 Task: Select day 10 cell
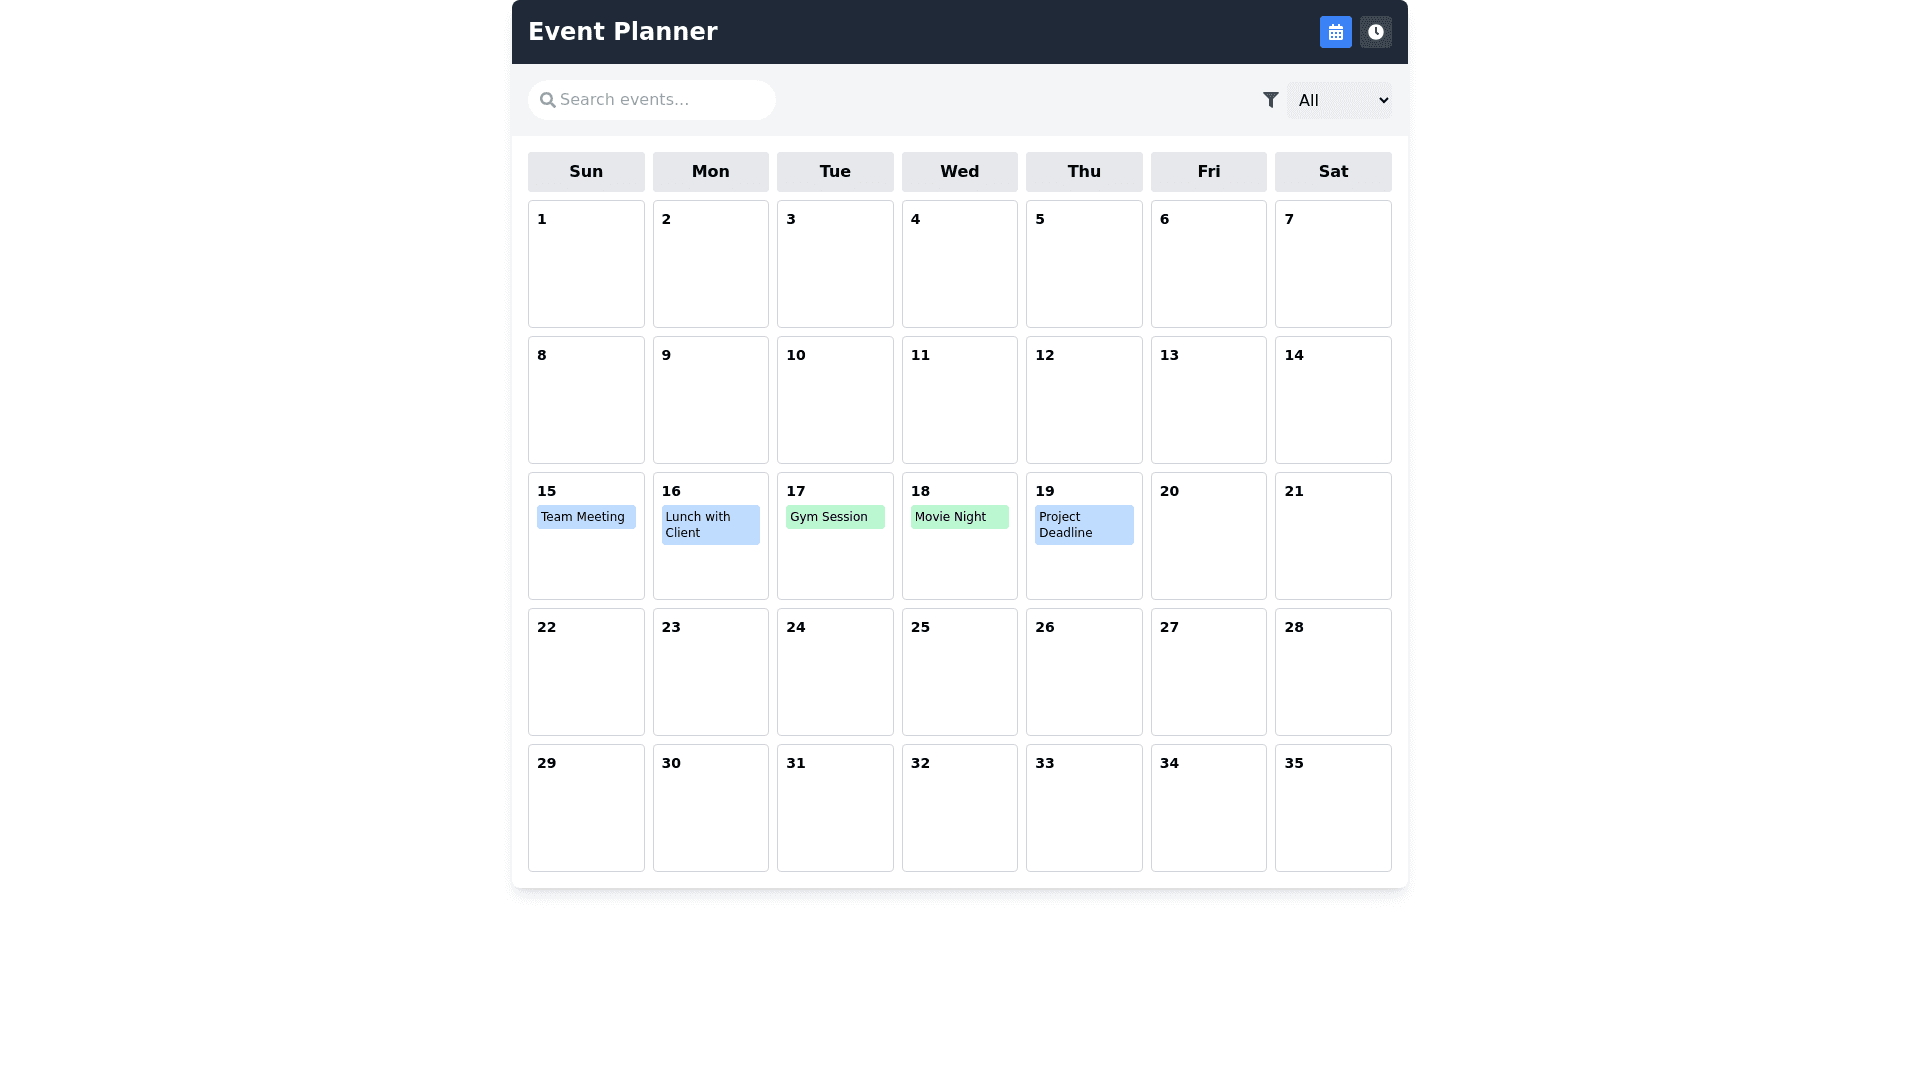[x=835, y=400]
